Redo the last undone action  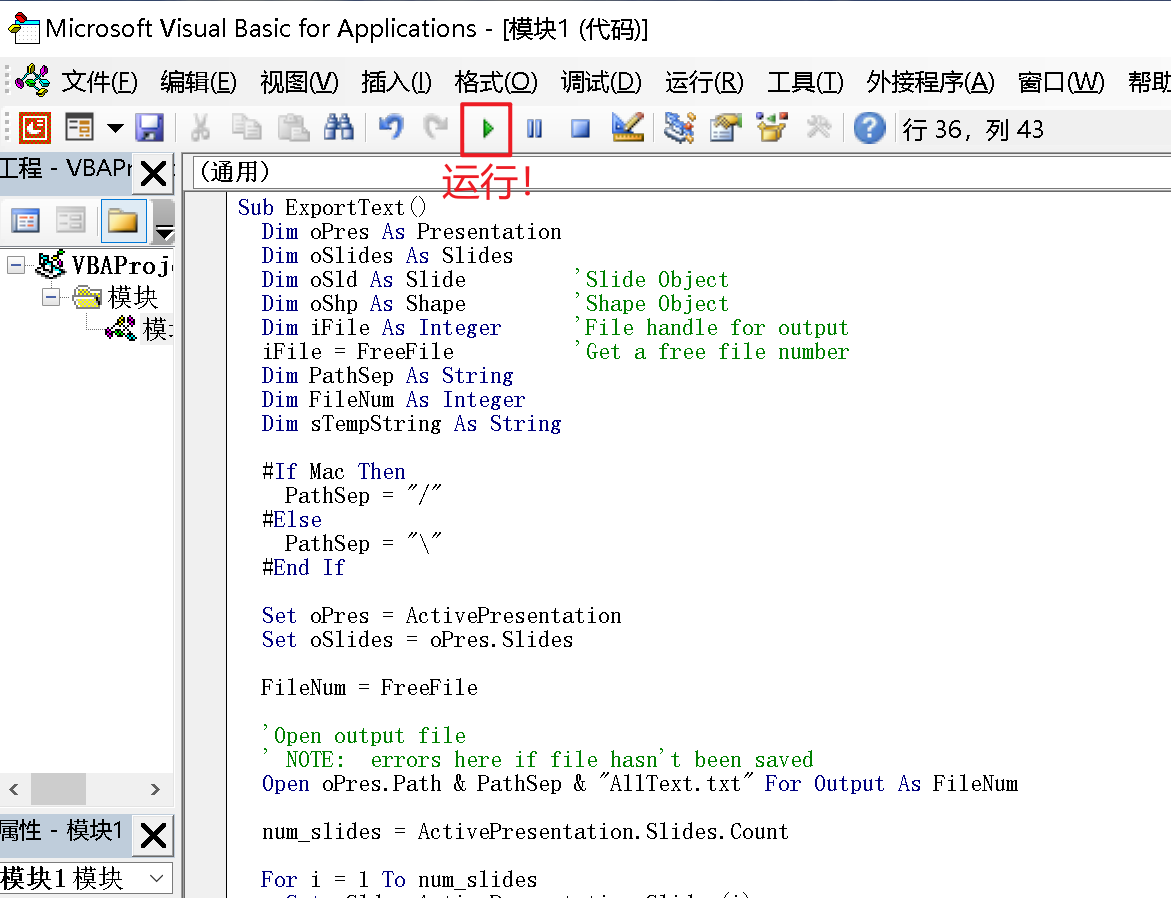point(435,128)
